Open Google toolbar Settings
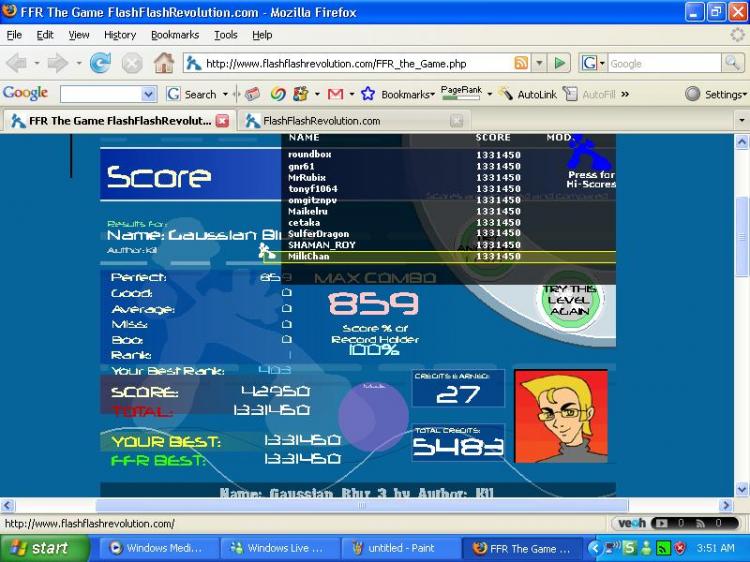 tap(716, 94)
